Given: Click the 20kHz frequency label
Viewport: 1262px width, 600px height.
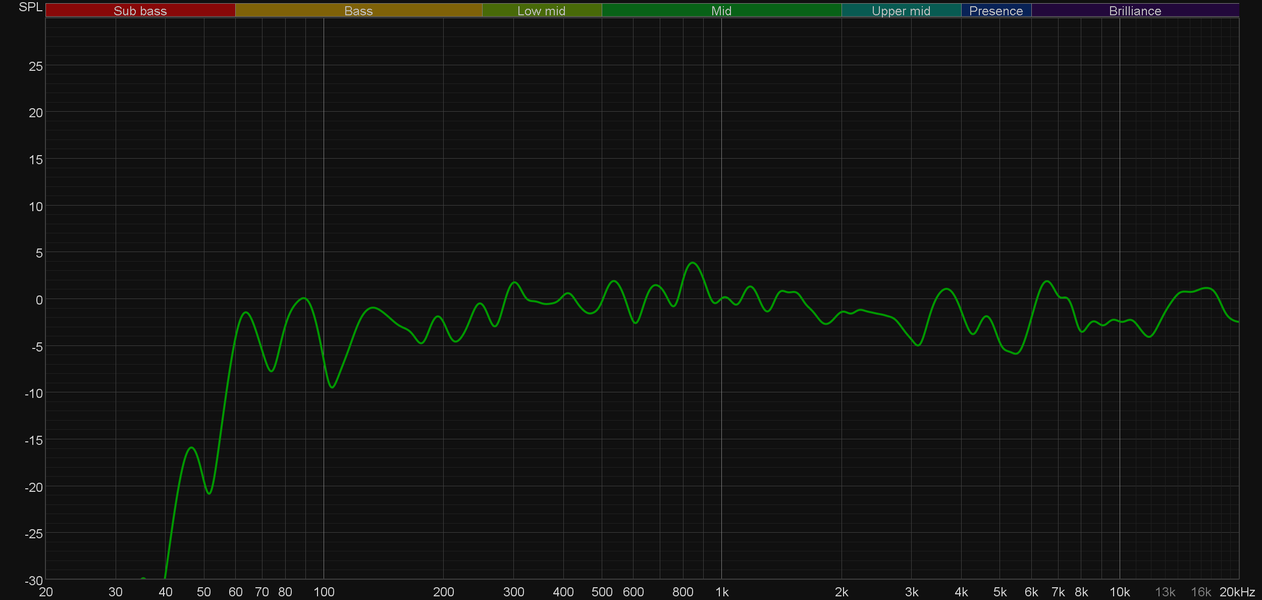Looking at the screenshot, I should click(x=1236, y=592).
